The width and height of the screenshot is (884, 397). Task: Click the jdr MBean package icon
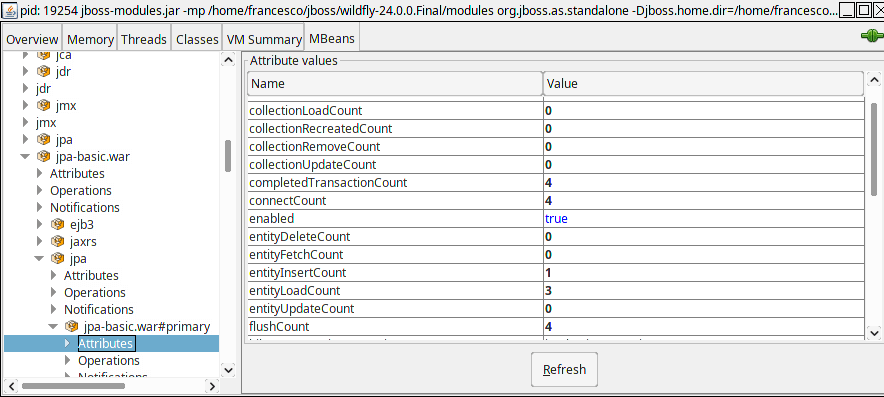(x=43, y=72)
